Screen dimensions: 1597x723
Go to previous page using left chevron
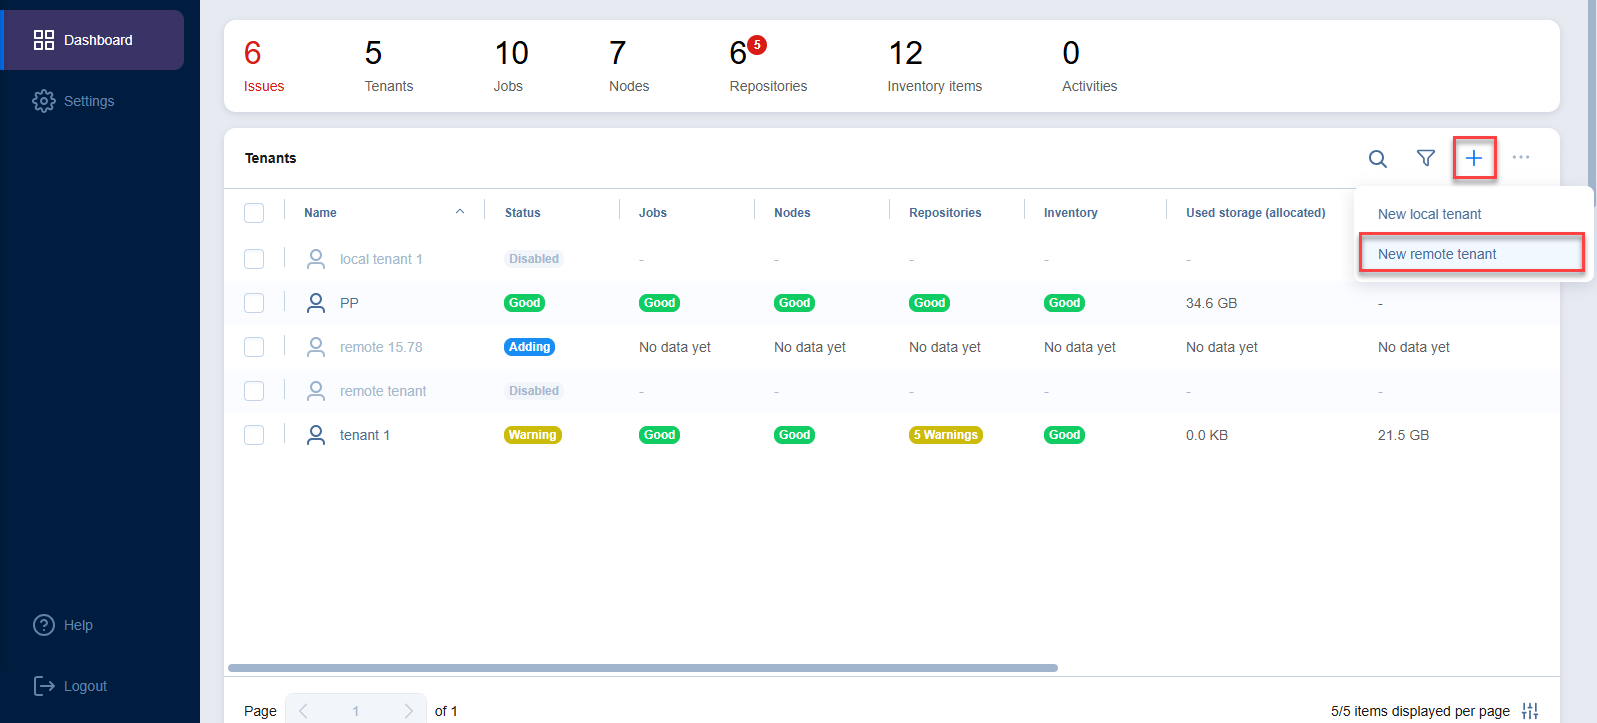click(303, 711)
